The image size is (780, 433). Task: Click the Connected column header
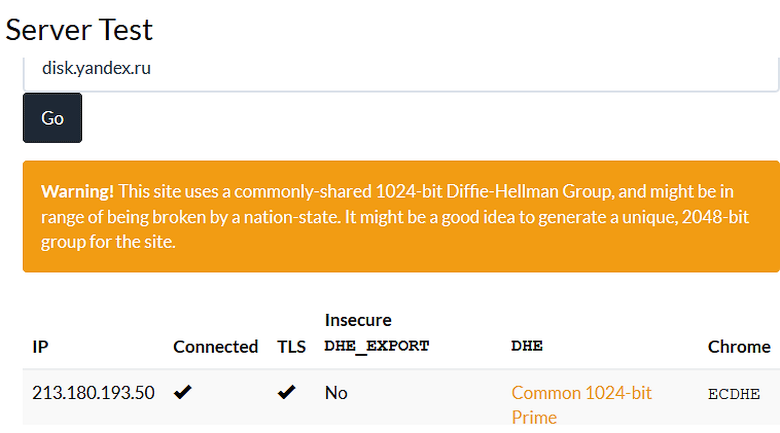[x=215, y=346]
